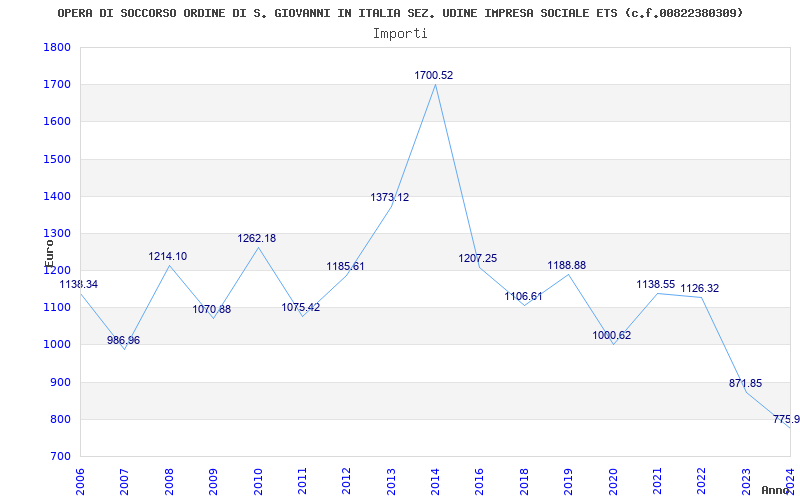Click the y-axis tick 800

(x=60, y=420)
